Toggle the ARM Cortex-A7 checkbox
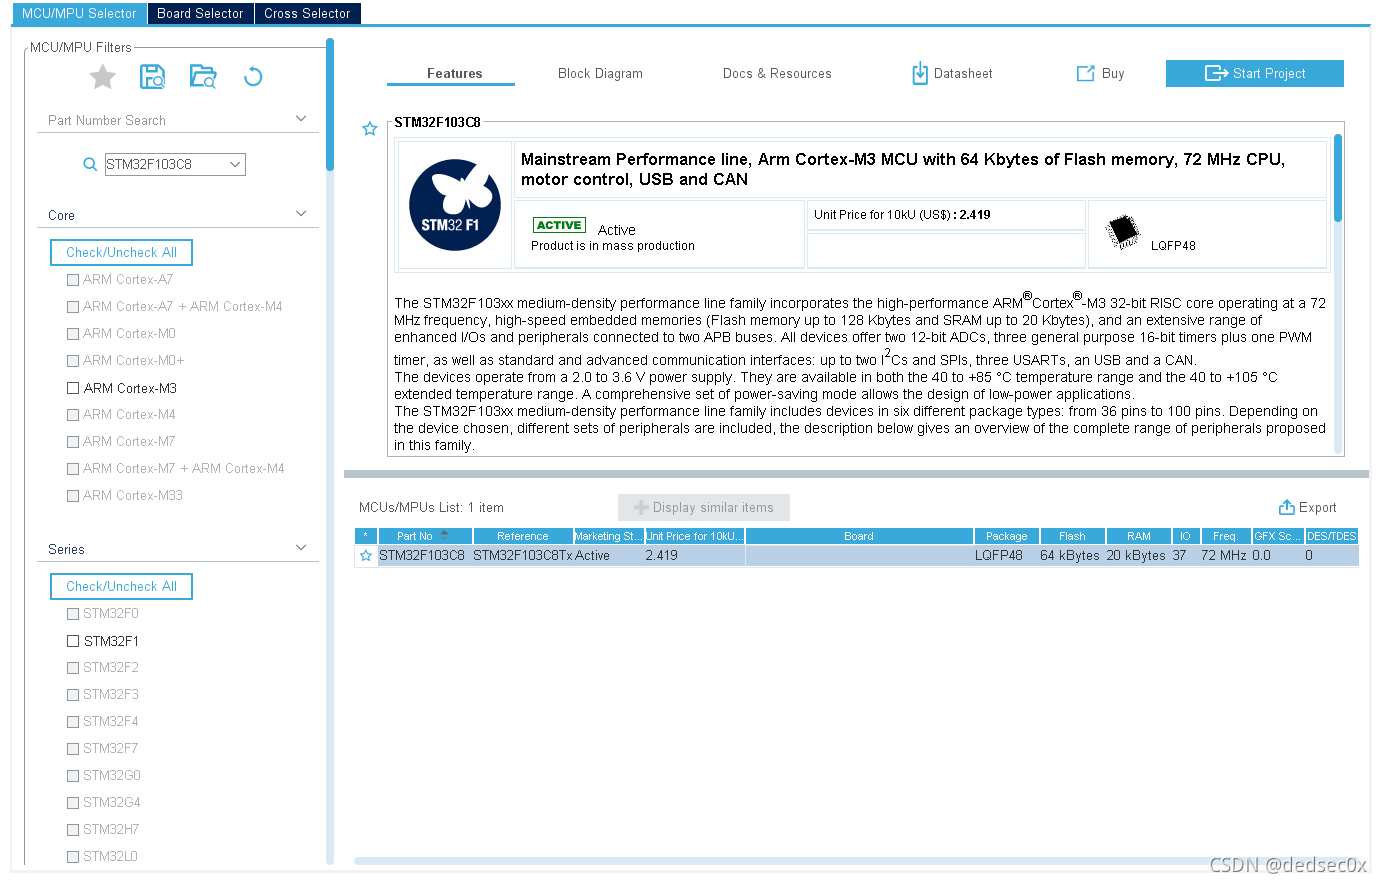The width and height of the screenshot is (1382, 883). [x=73, y=280]
